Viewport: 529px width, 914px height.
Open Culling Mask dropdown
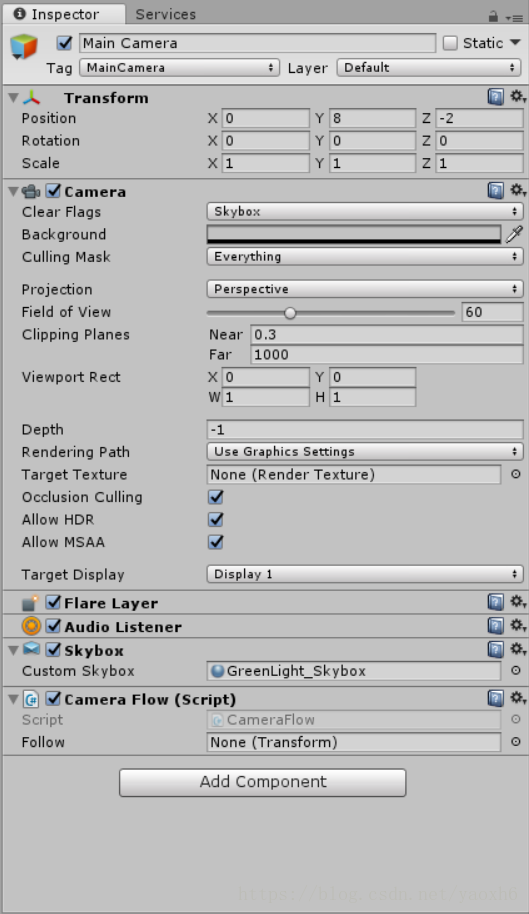(x=365, y=256)
